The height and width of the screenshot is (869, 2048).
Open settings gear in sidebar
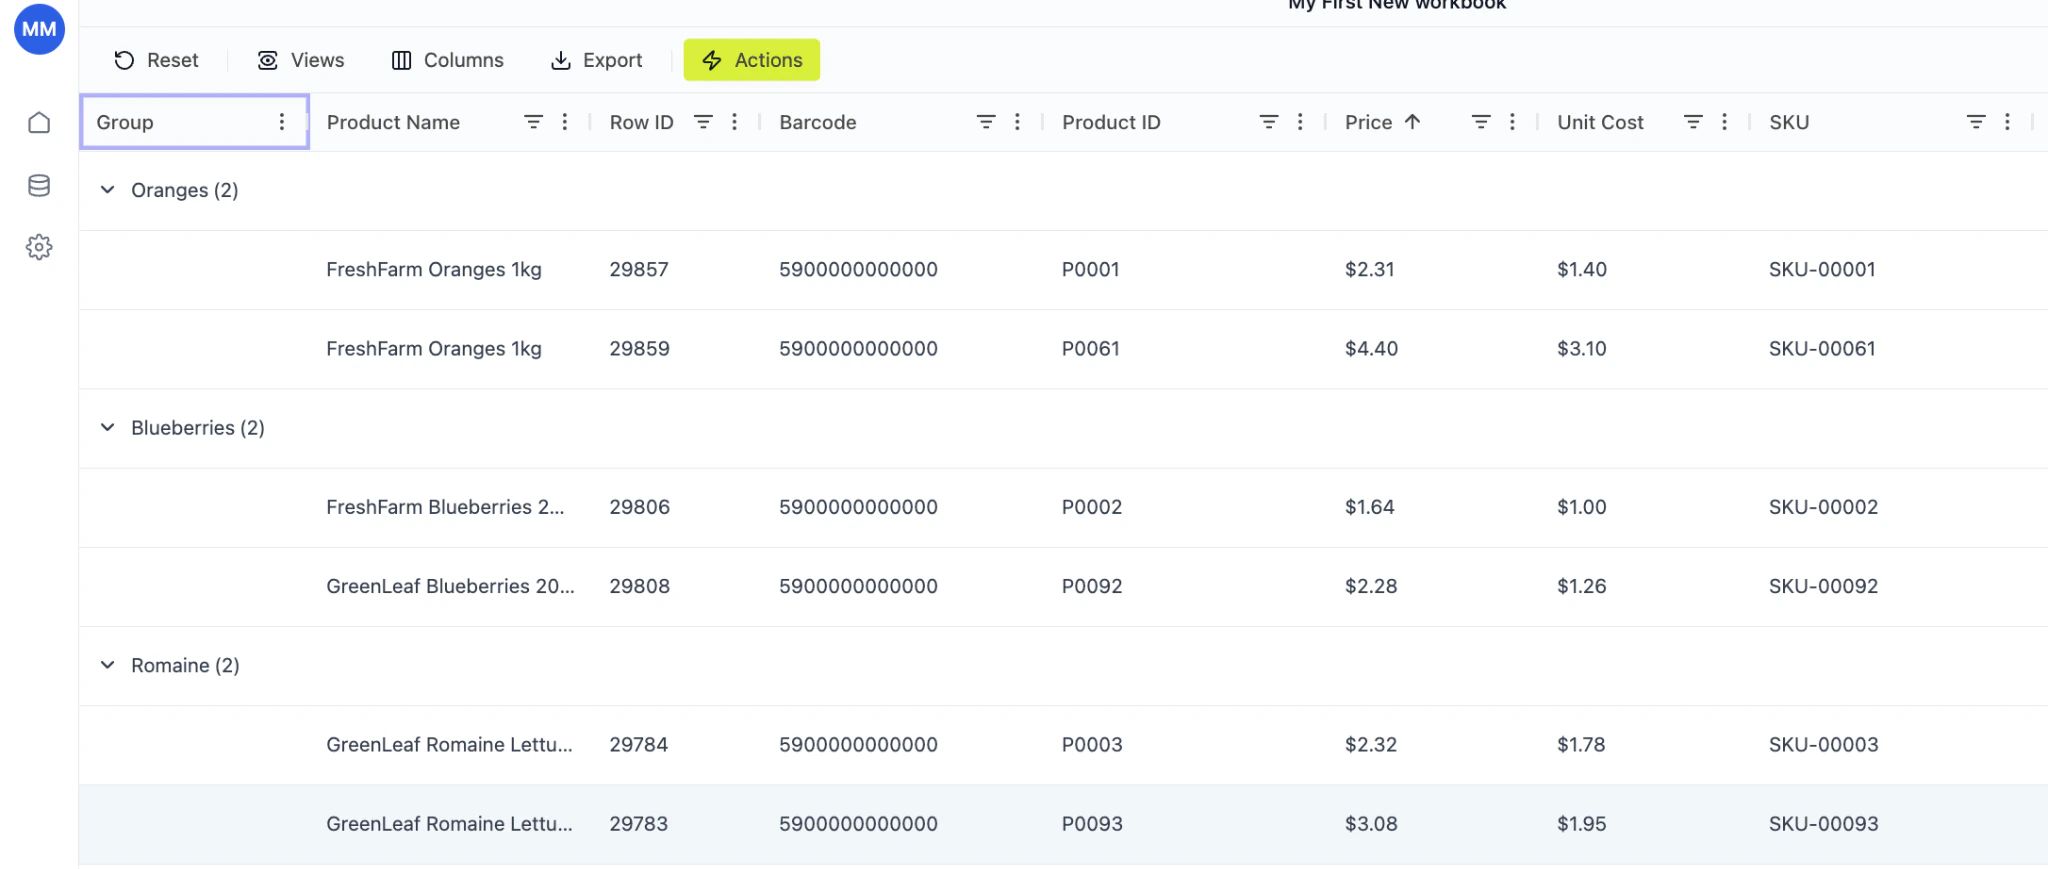tap(39, 247)
